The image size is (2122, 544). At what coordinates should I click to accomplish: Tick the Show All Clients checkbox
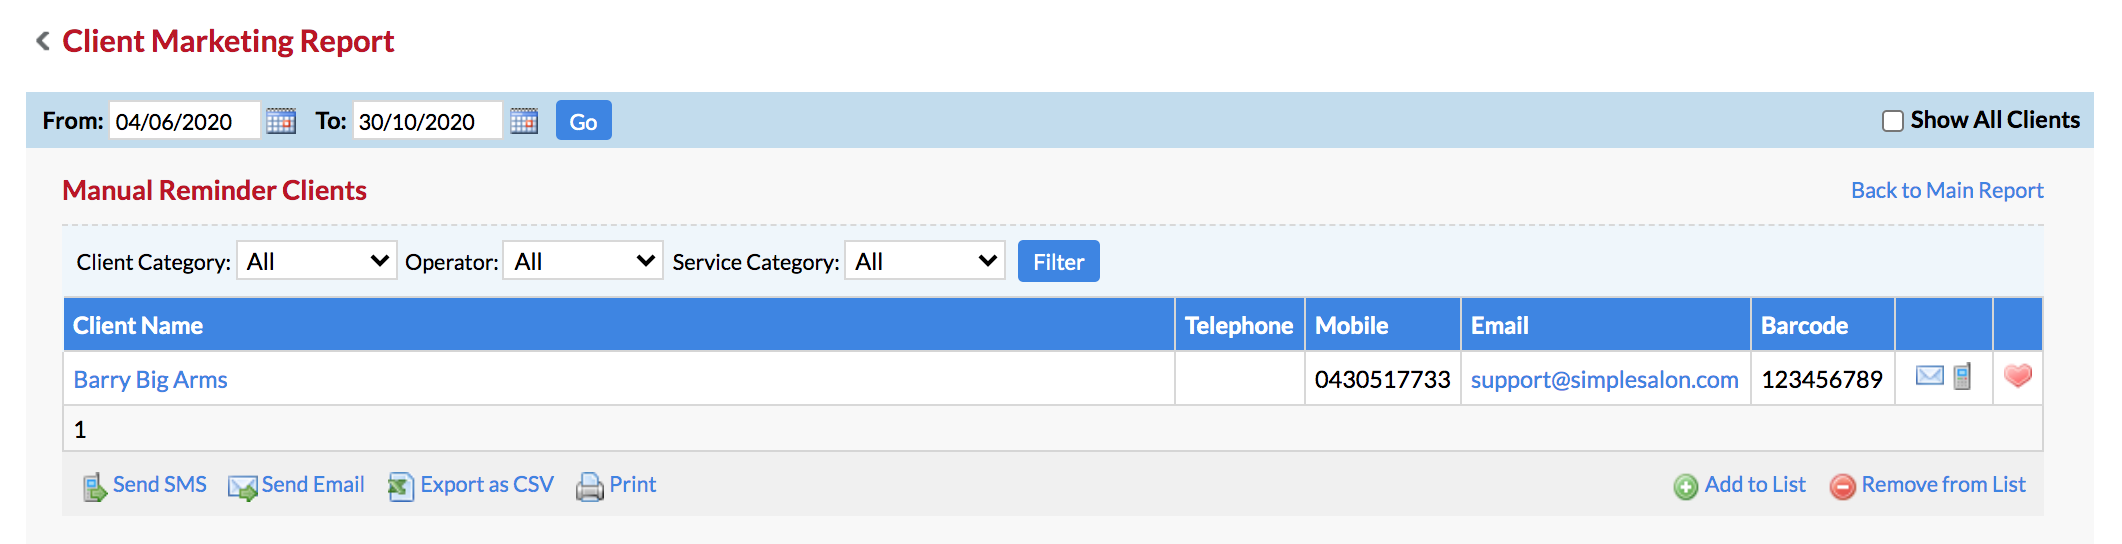pos(1892,121)
